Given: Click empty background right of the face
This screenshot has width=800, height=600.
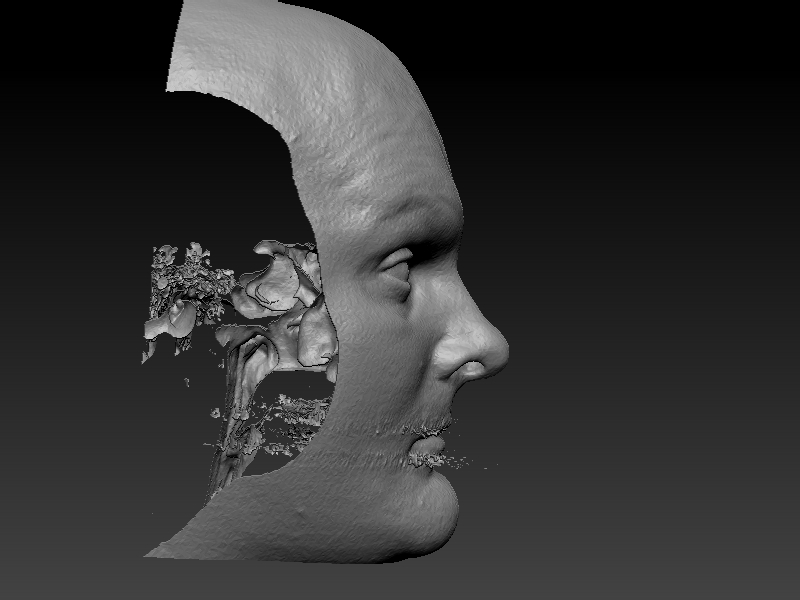Looking at the screenshot, I should click(650, 300).
